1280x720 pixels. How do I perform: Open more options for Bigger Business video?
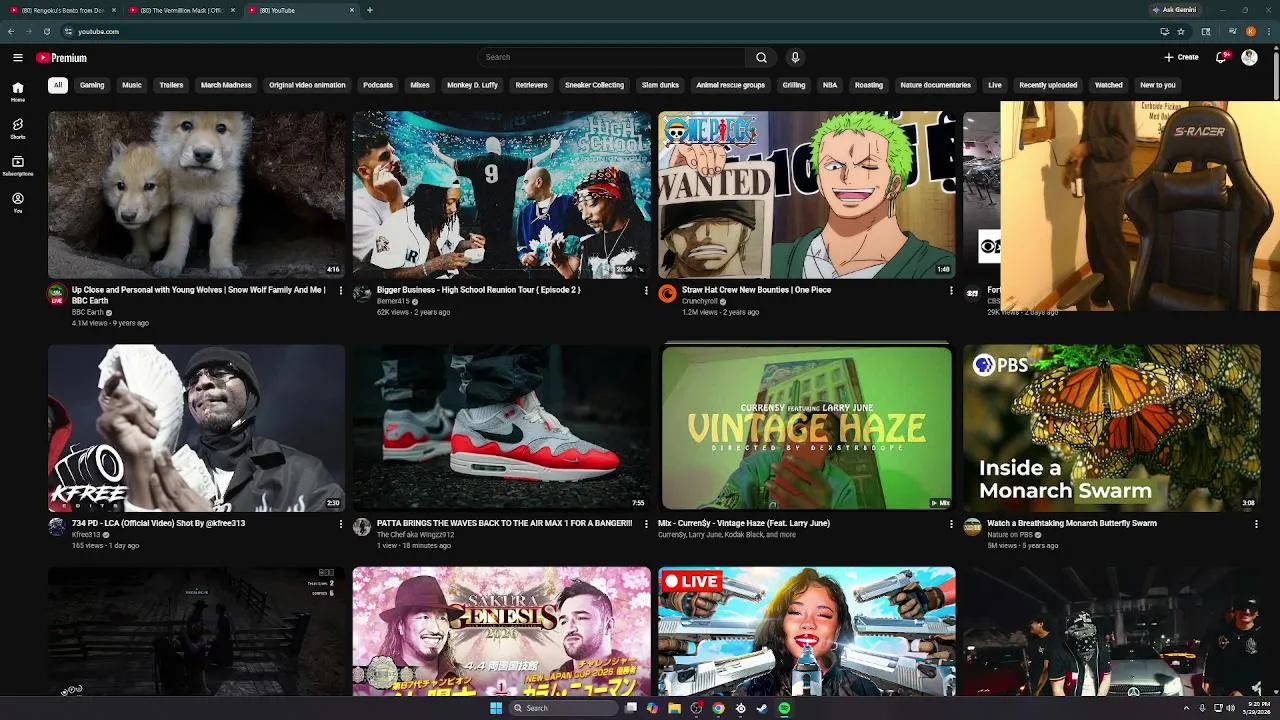646,291
